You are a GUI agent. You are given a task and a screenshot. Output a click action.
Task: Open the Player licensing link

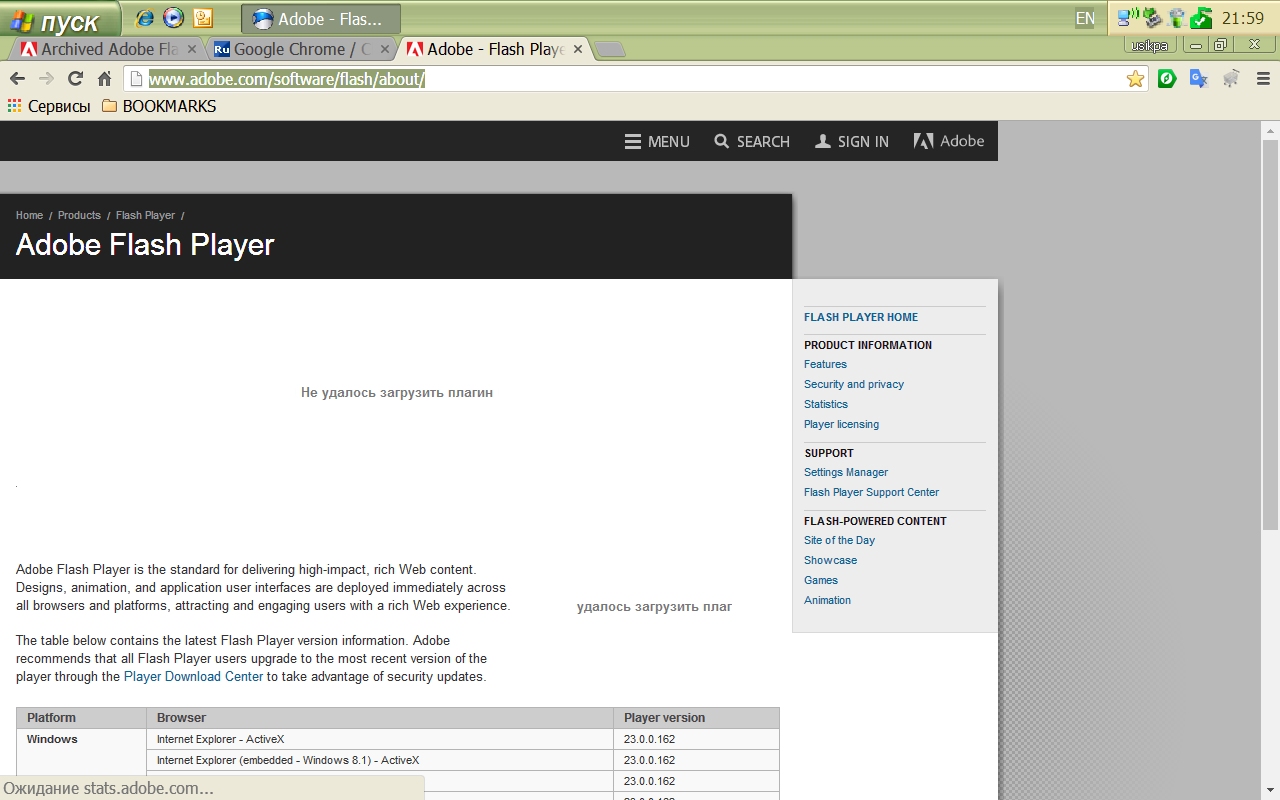coord(841,424)
